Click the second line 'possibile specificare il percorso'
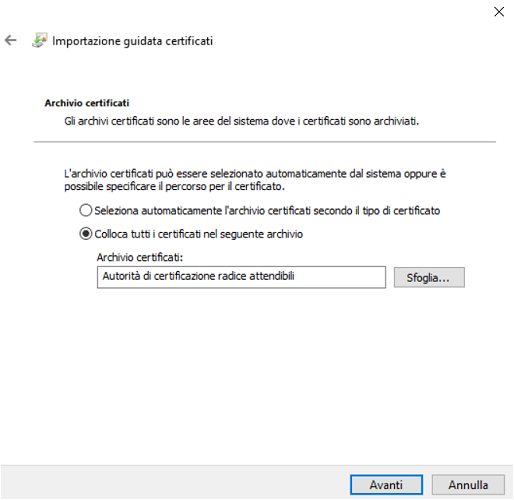This screenshot has width=514, height=500. coord(174,186)
